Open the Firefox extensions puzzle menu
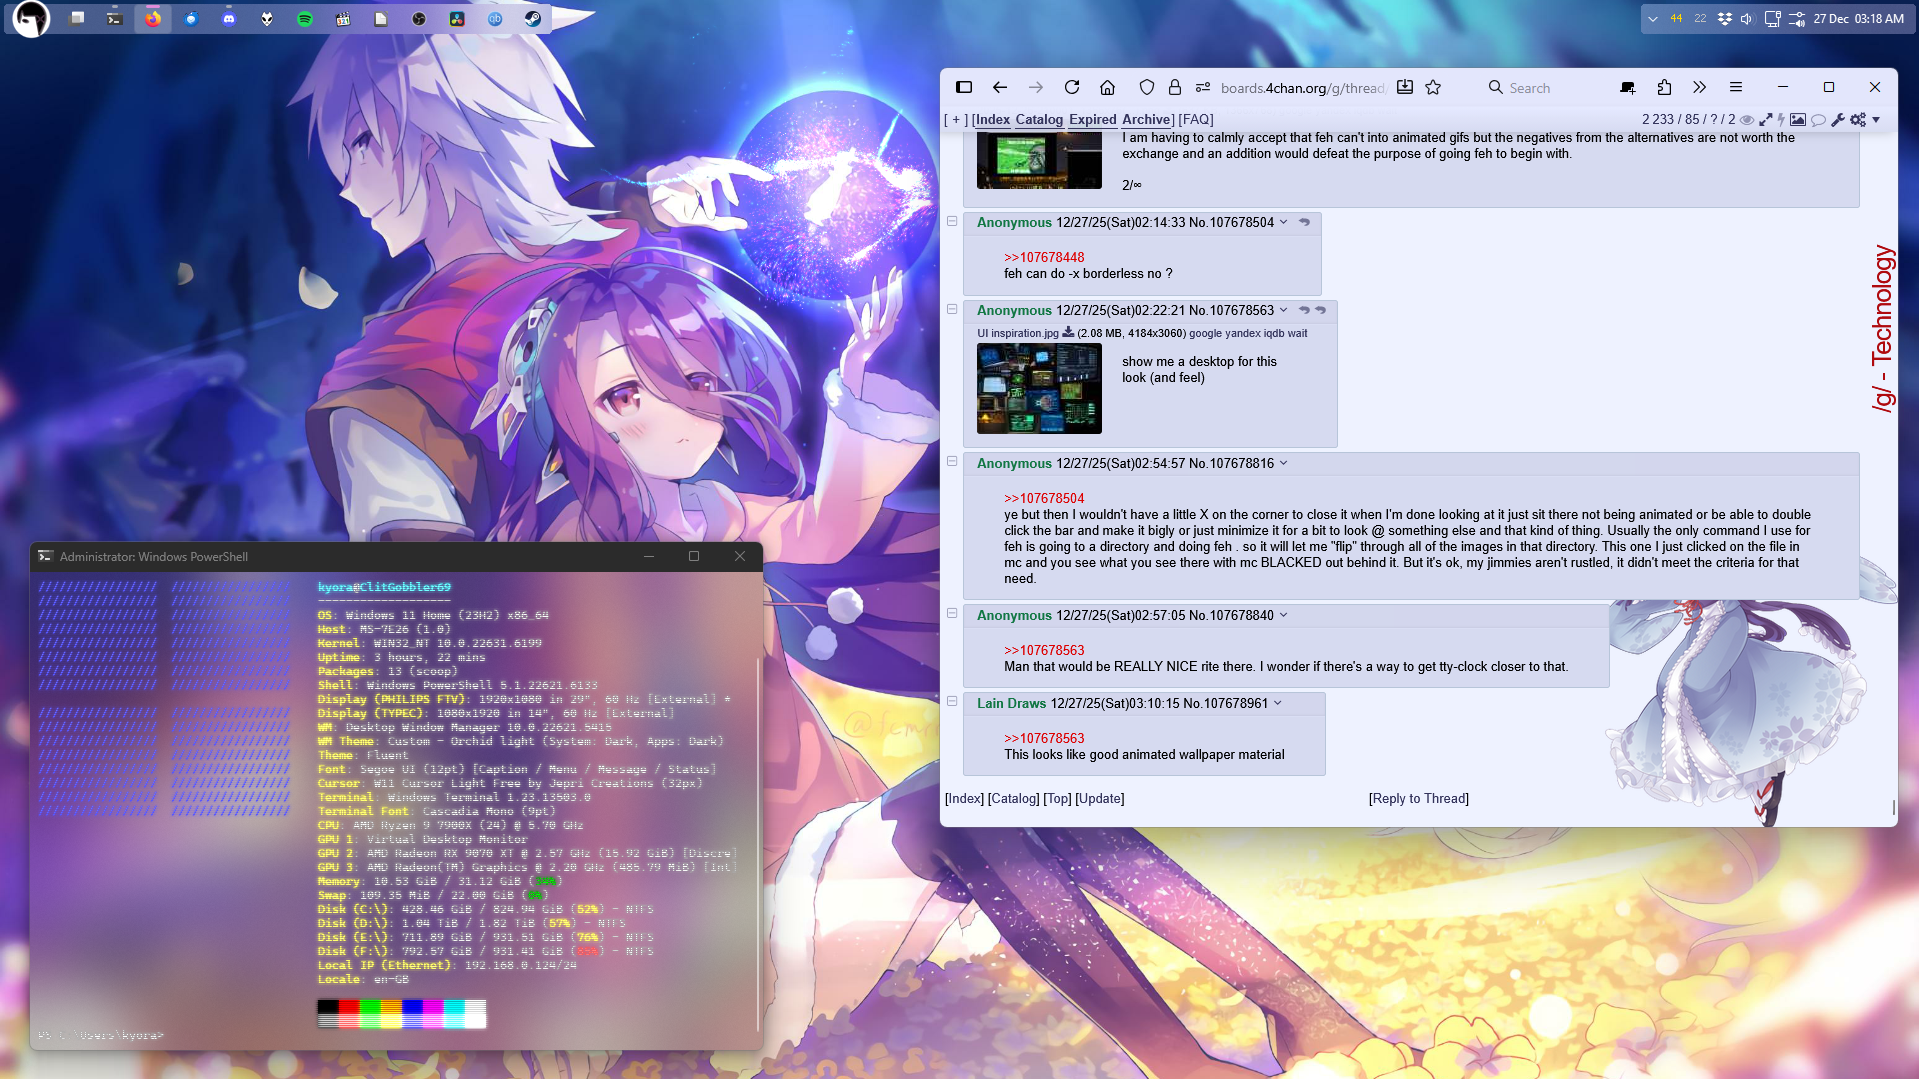The width and height of the screenshot is (1919, 1079). [x=1664, y=88]
